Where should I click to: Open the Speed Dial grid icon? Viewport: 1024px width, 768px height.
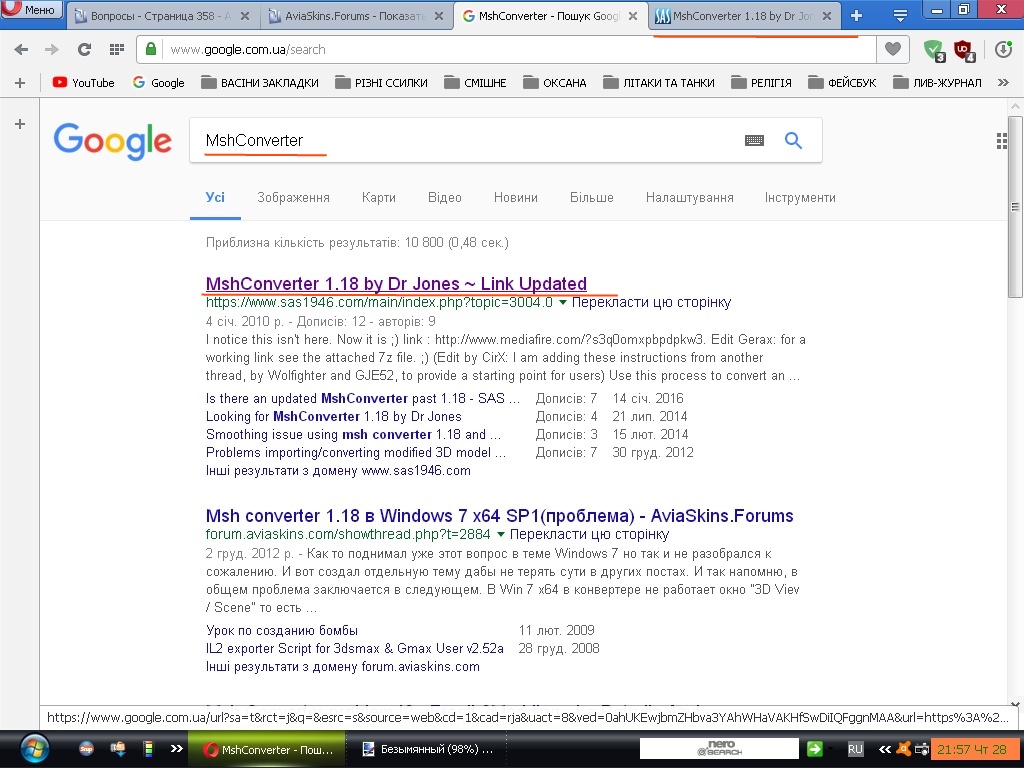pos(117,49)
